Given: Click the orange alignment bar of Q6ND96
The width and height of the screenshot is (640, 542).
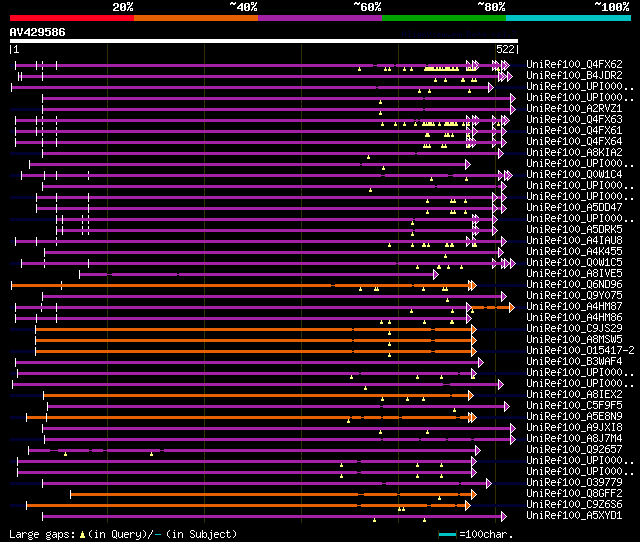Looking at the screenshot, I should point(244,285).
